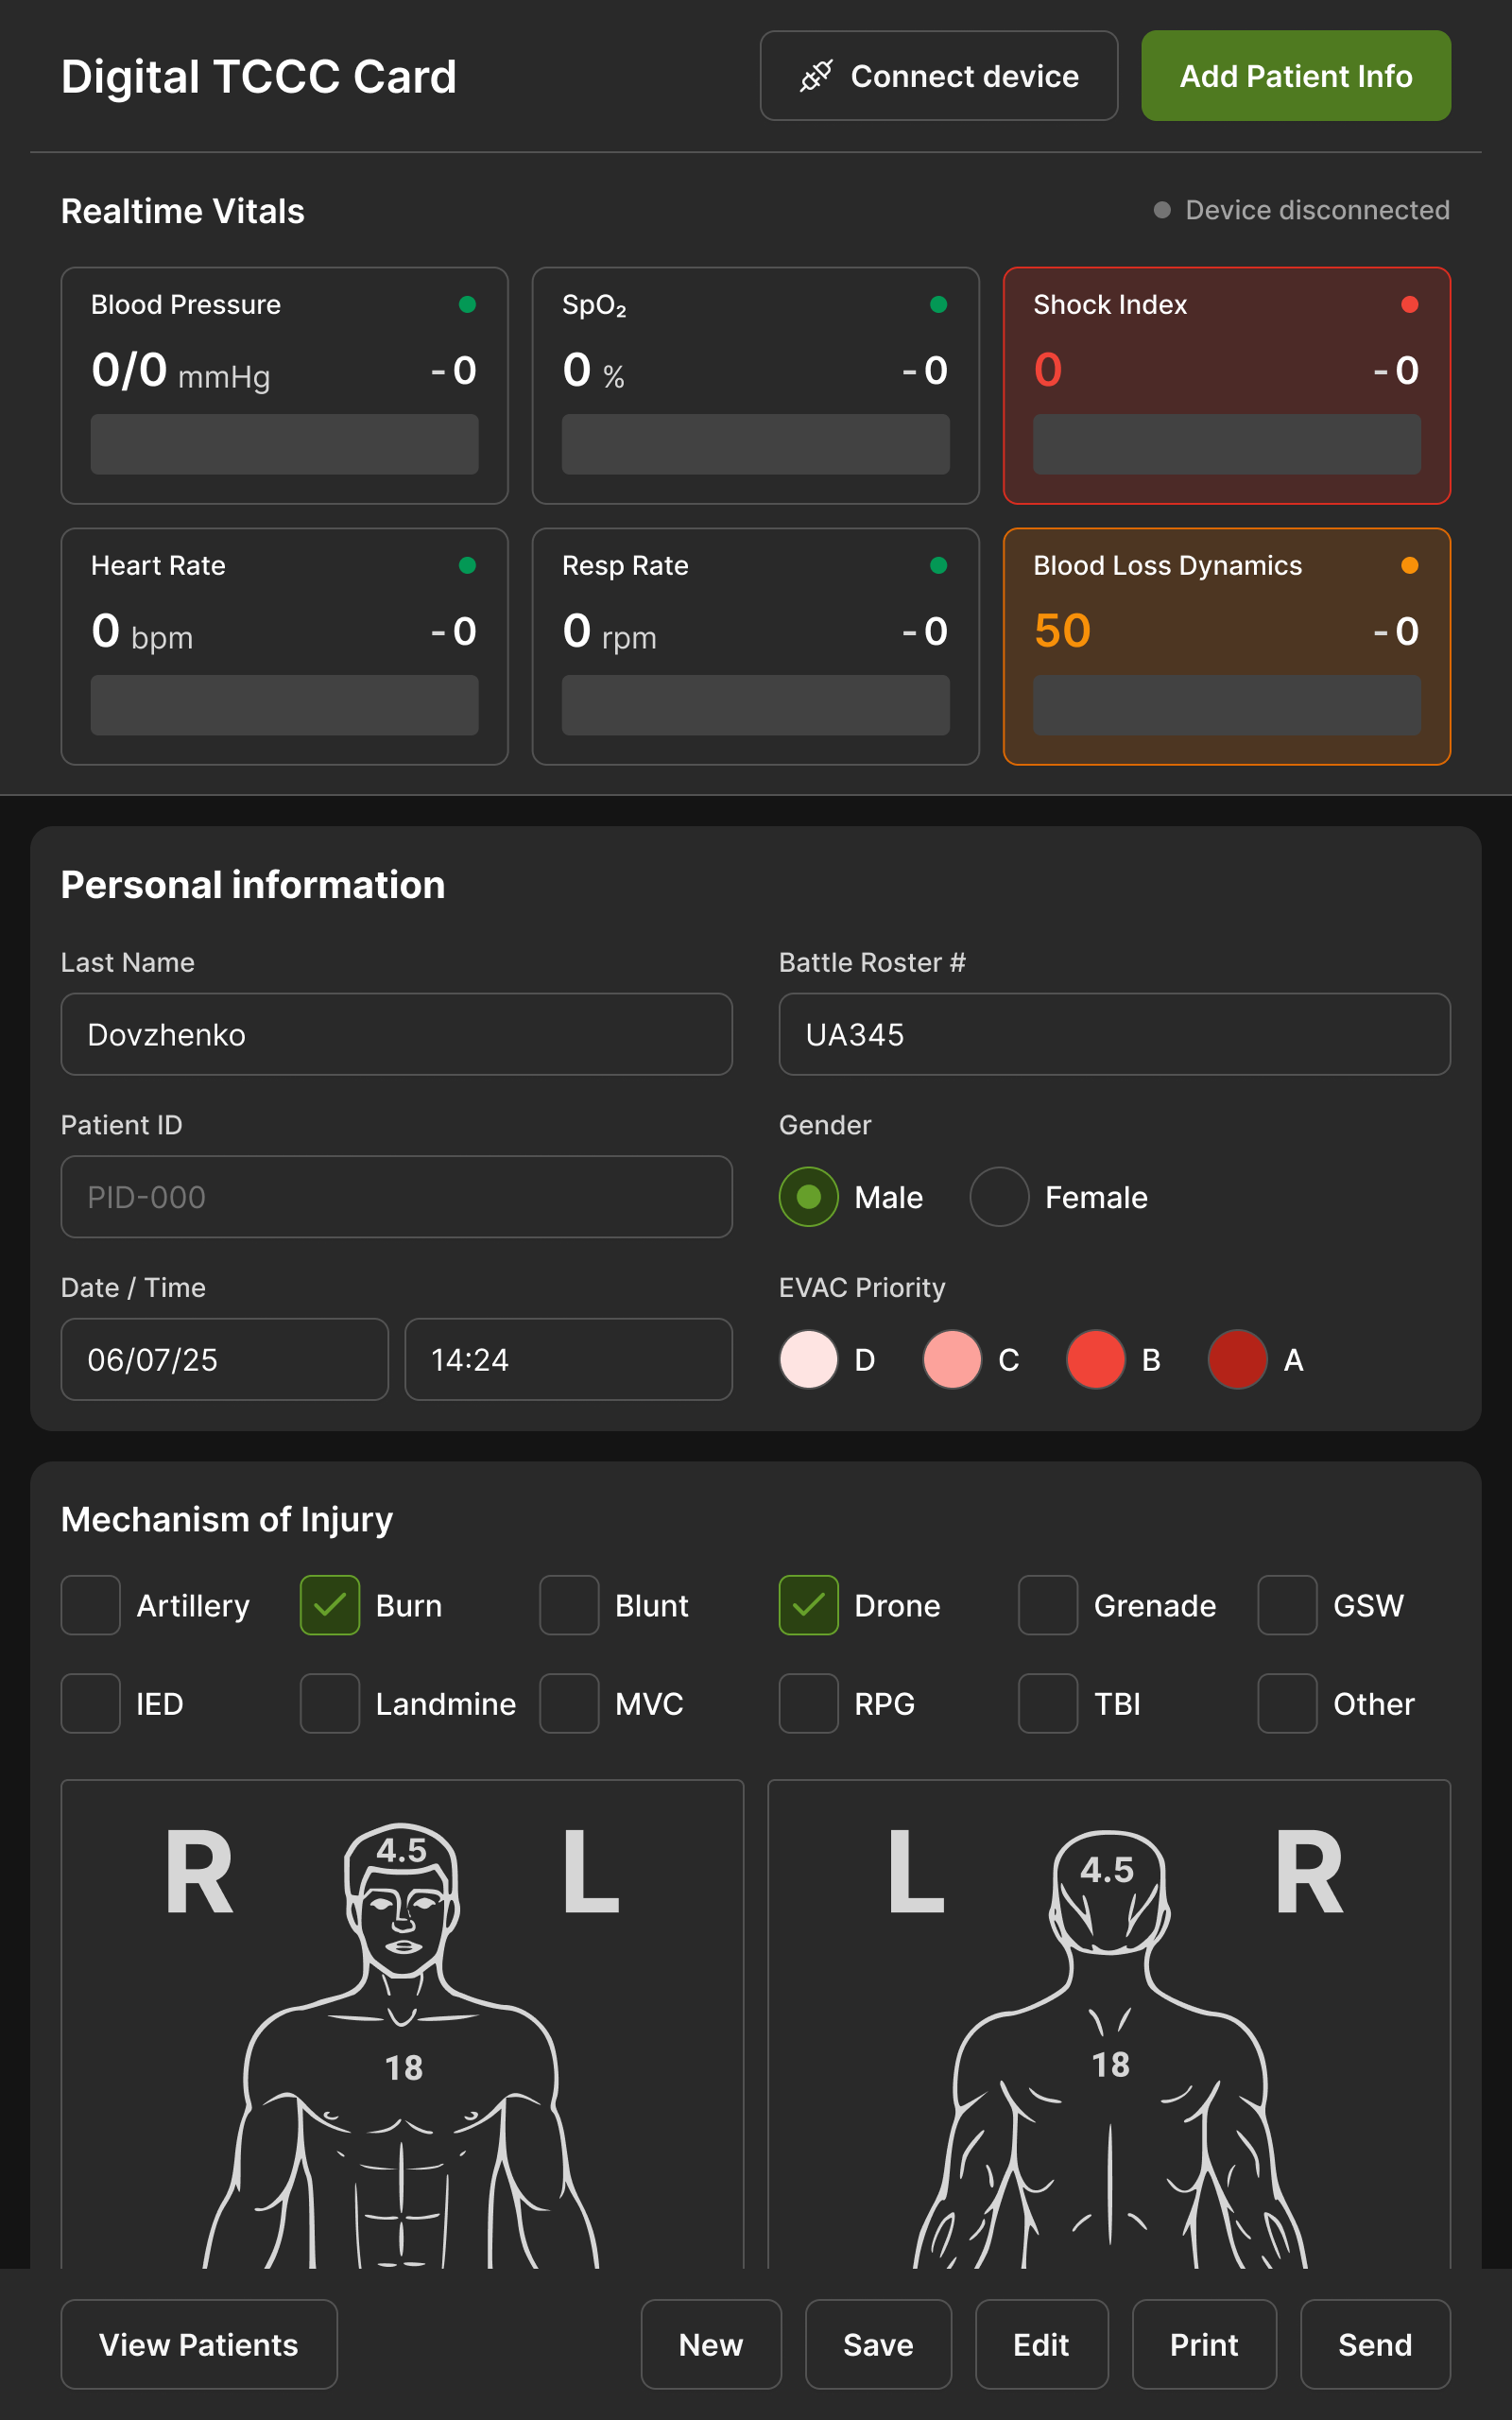Check the Grenade mechanism checkbox
This screenshot has width=1512, height=2420.
[x=1048, y=1605]
